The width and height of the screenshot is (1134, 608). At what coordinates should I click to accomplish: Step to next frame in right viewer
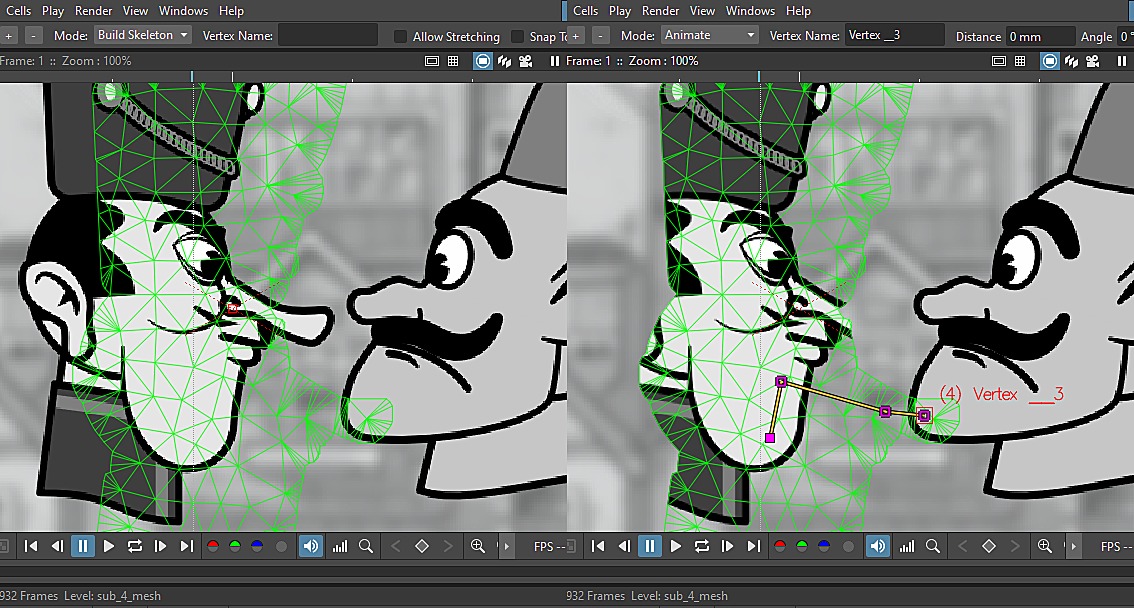728,547
